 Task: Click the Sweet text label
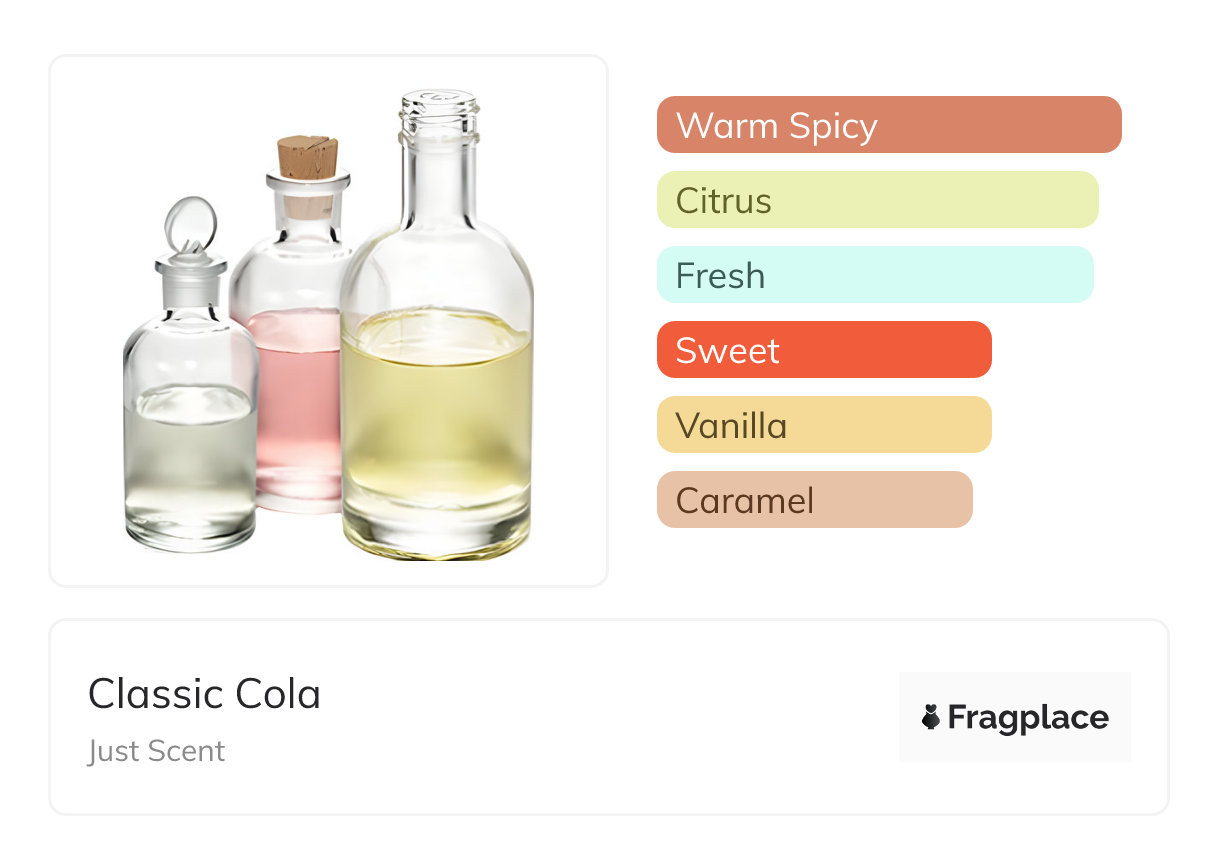click(727, 351)
